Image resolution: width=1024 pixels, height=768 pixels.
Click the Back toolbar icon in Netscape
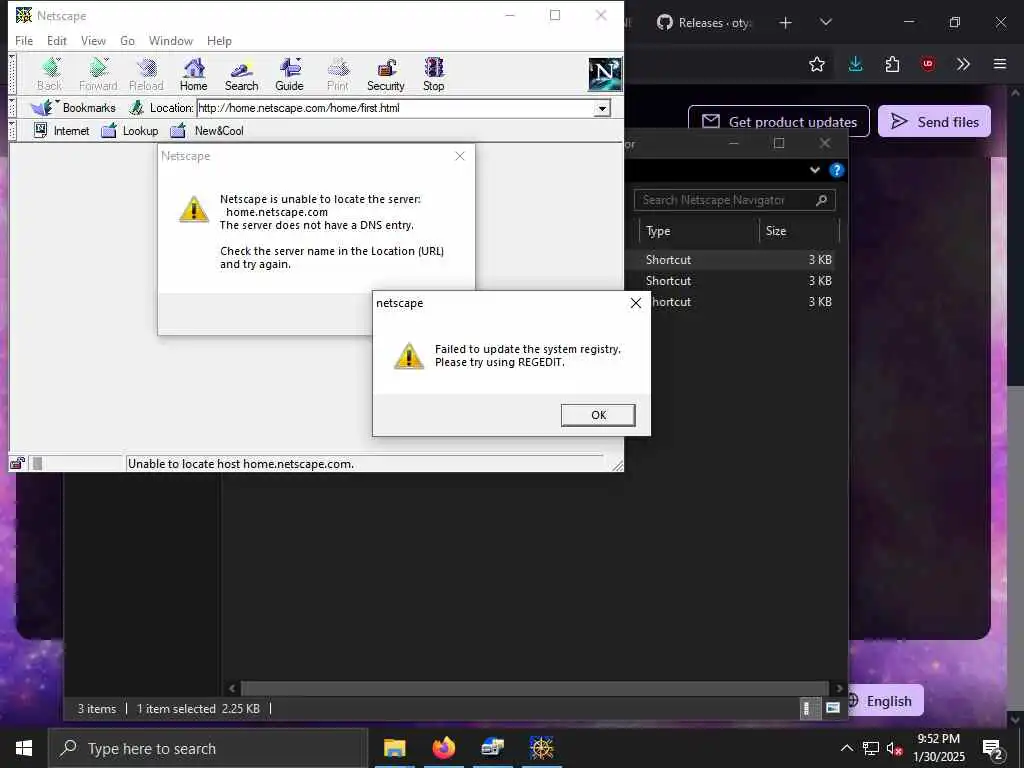[x=50, y=74]
